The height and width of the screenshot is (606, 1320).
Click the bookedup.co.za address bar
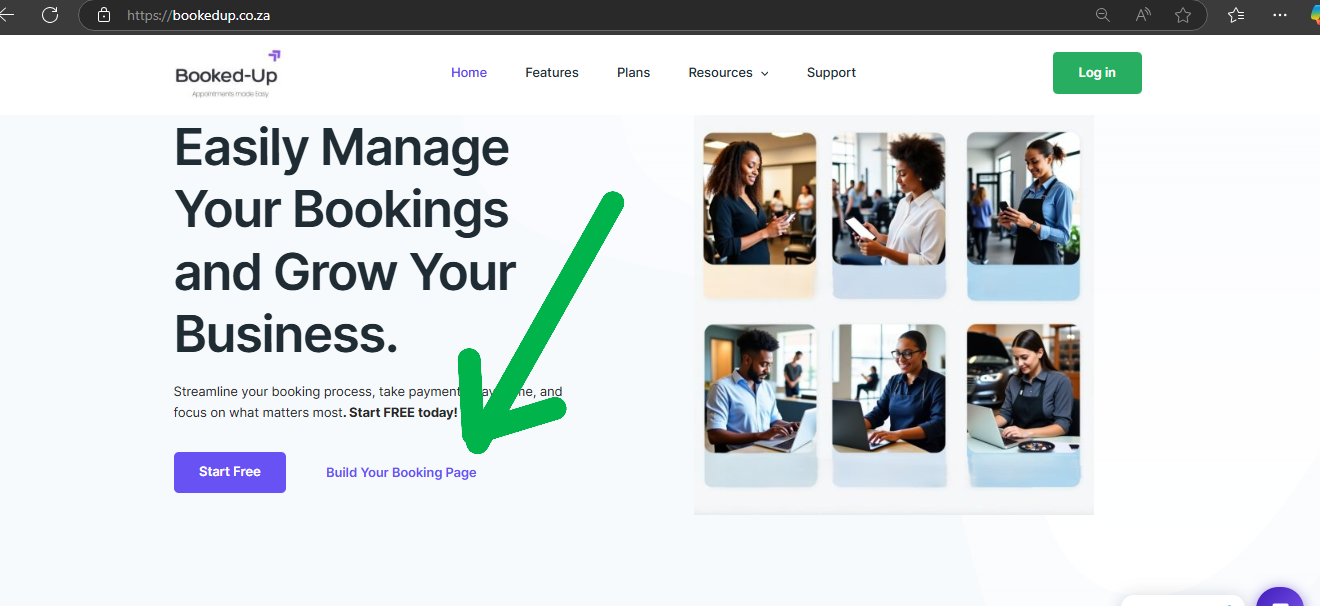point(600,15)
